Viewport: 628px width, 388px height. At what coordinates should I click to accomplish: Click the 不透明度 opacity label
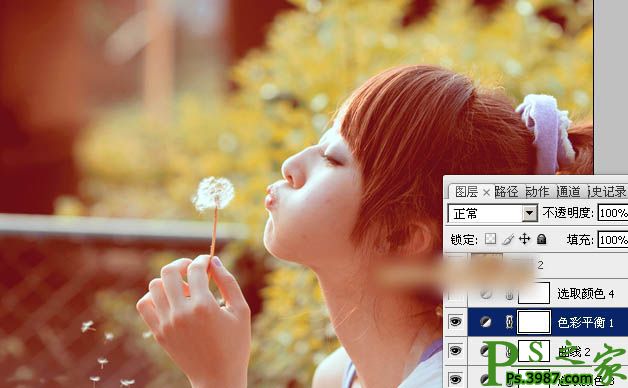[x=568, y=213]
